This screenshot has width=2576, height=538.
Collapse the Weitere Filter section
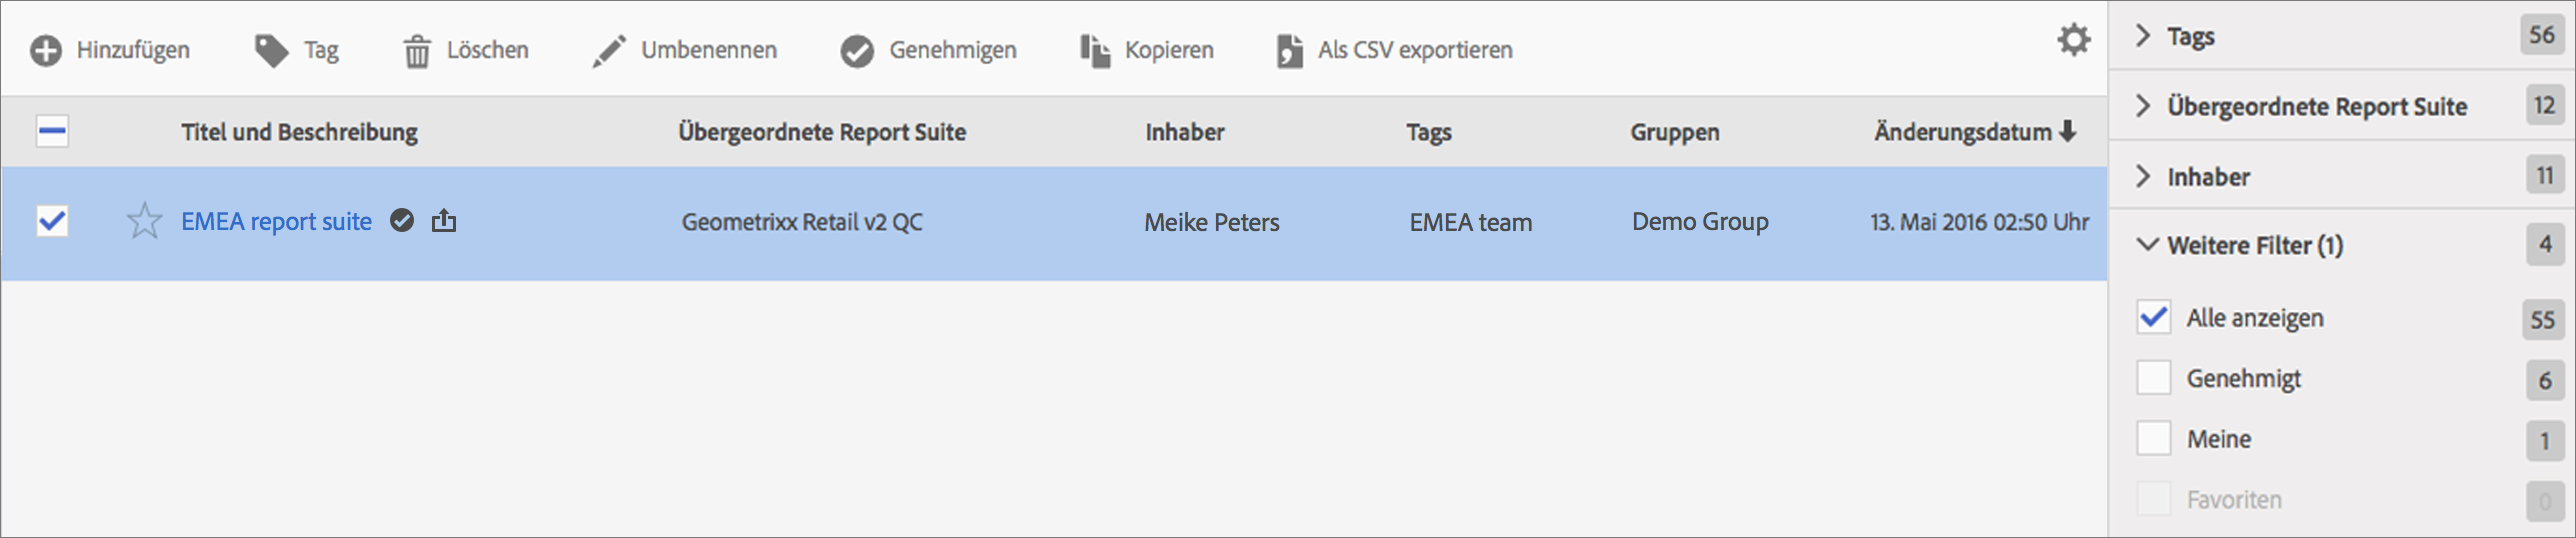(x=2146, y=245)
